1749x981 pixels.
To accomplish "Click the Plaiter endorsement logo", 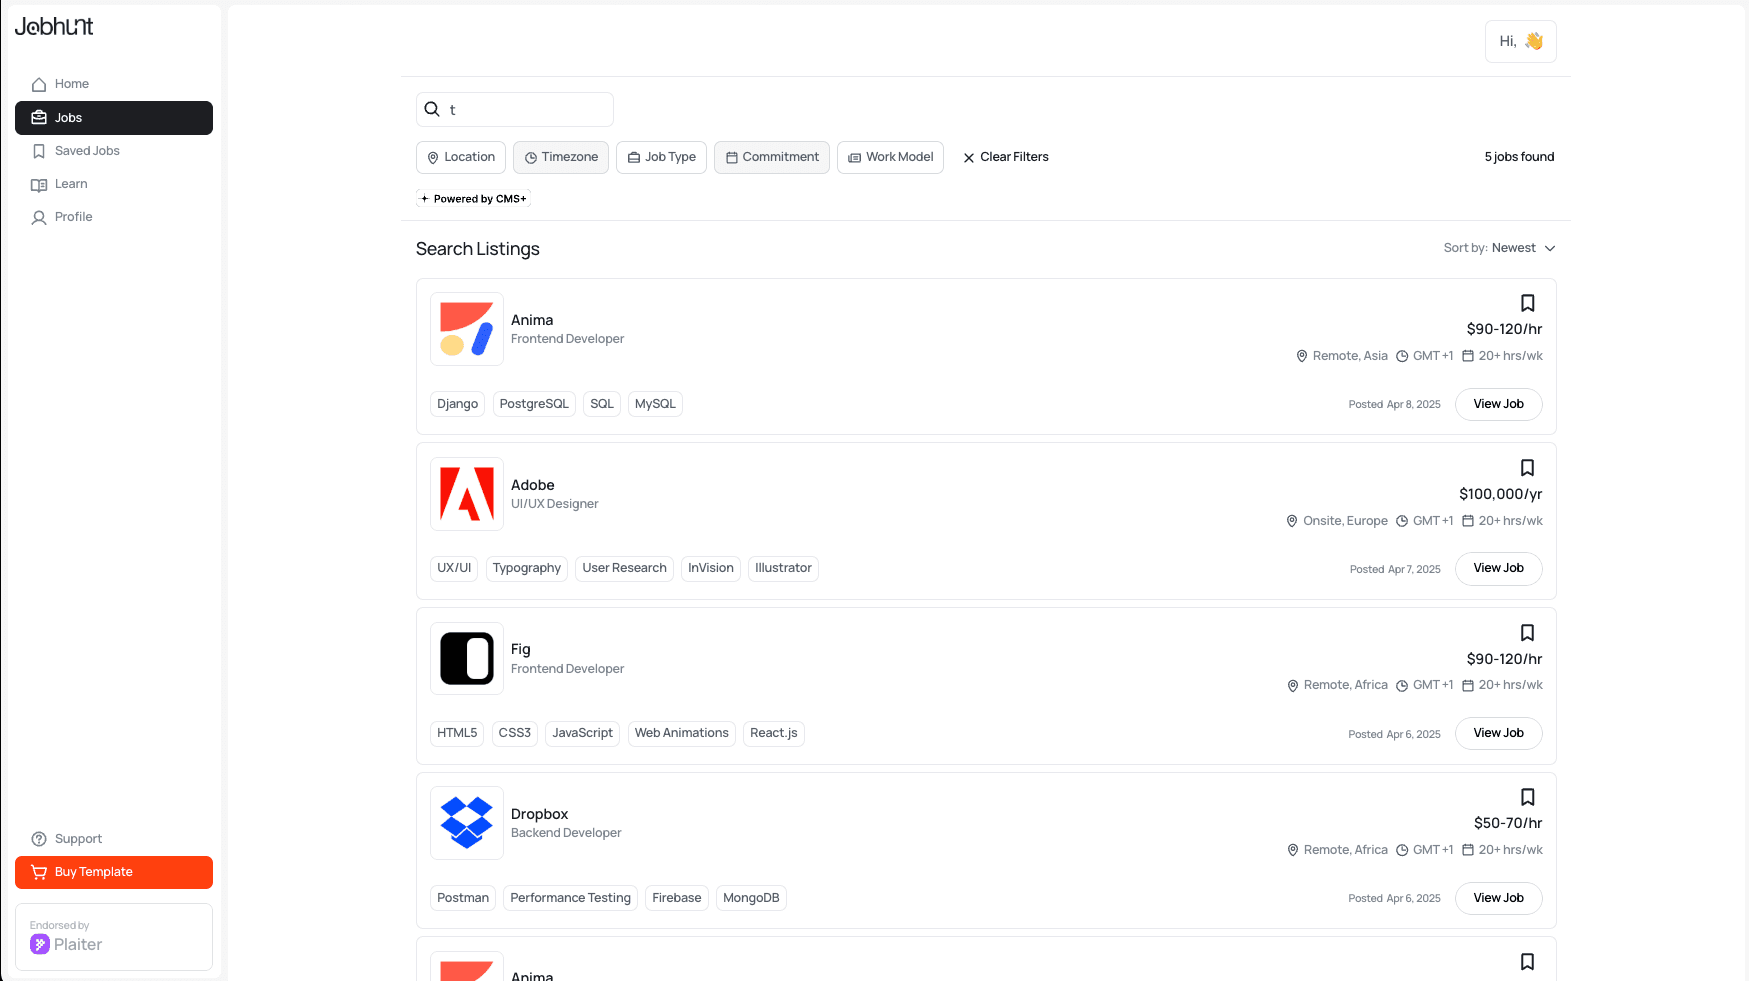I will (40, 944).
